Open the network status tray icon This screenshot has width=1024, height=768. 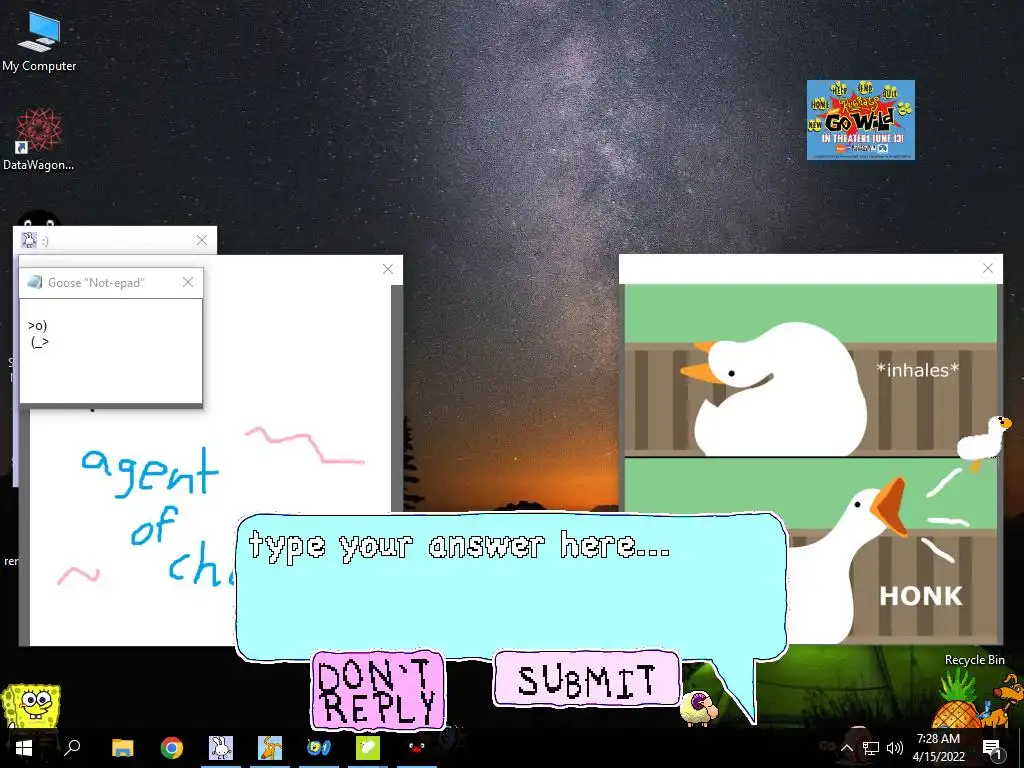pyautogui.click(x=871, y=748)
